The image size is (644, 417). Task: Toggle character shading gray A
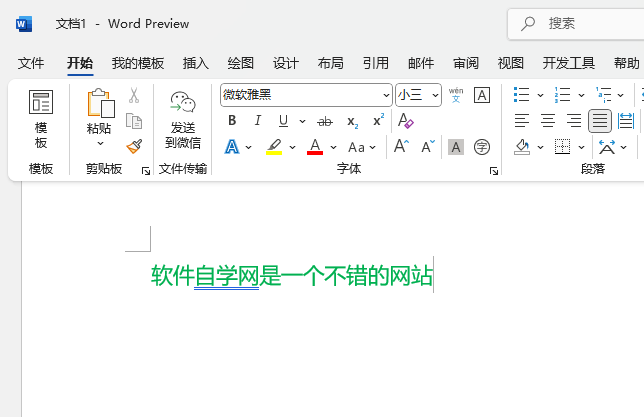pos(456,147)
